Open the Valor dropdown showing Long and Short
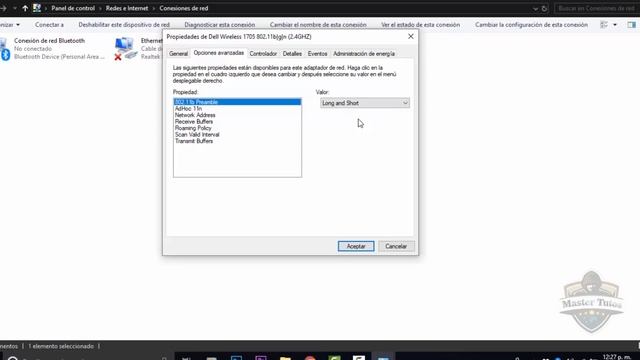The width and height of the screenshot is (640, 360). (x=365, y=103)
